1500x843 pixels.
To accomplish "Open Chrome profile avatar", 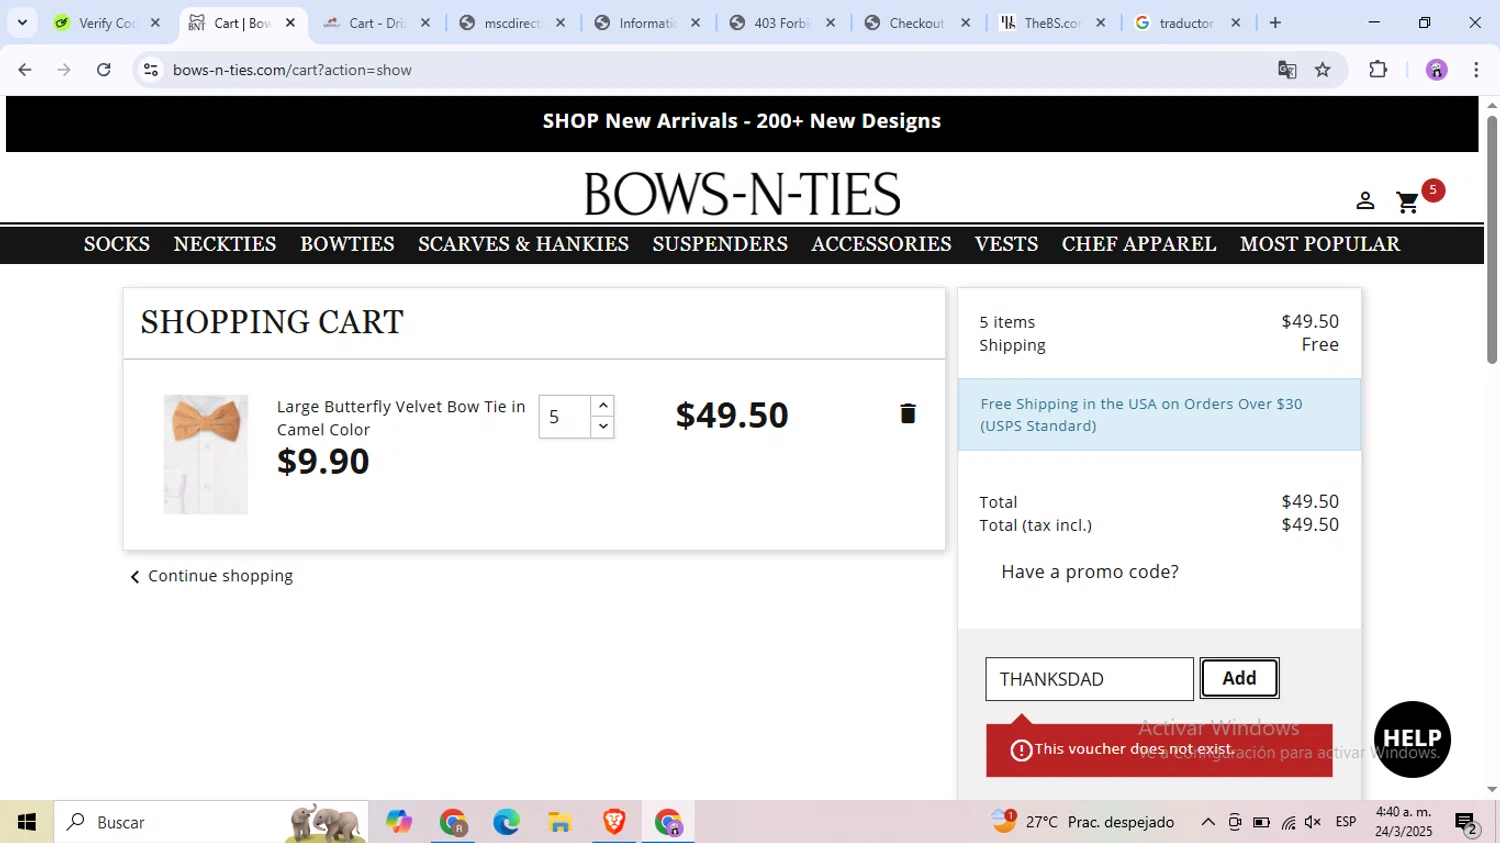I will tap(1437, 70).
